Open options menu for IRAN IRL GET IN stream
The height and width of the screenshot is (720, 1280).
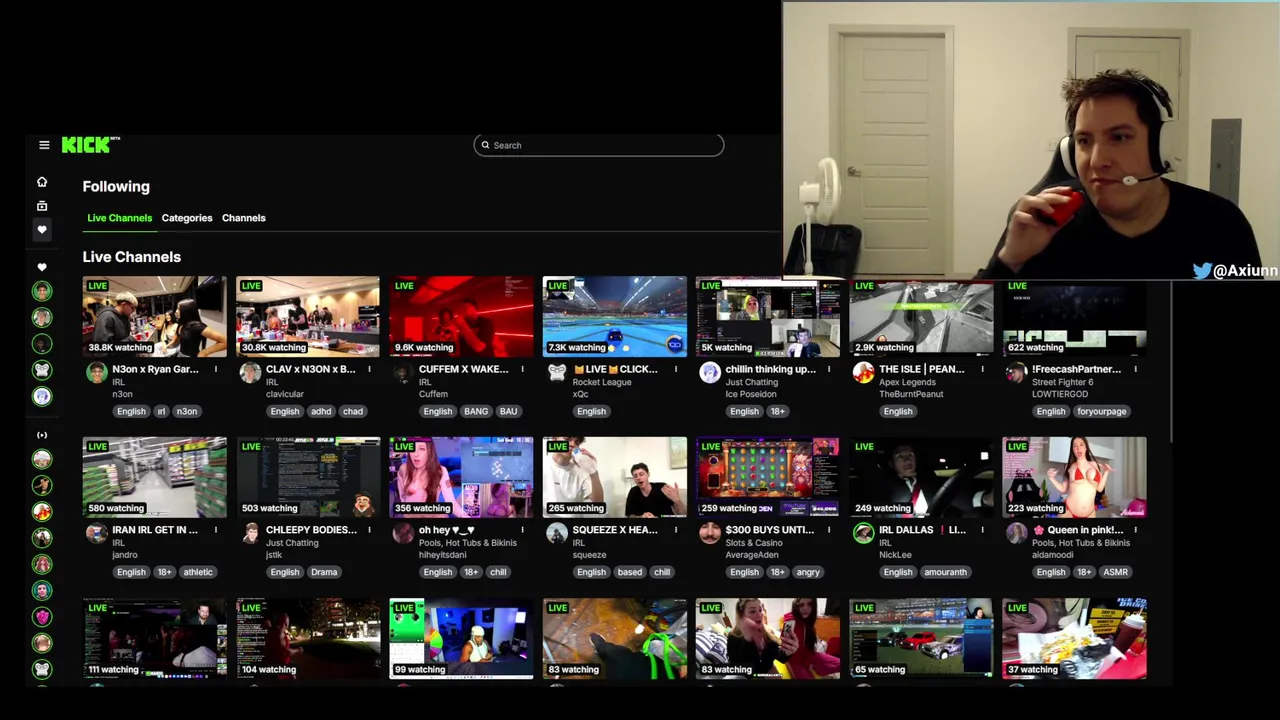(215, 530)
